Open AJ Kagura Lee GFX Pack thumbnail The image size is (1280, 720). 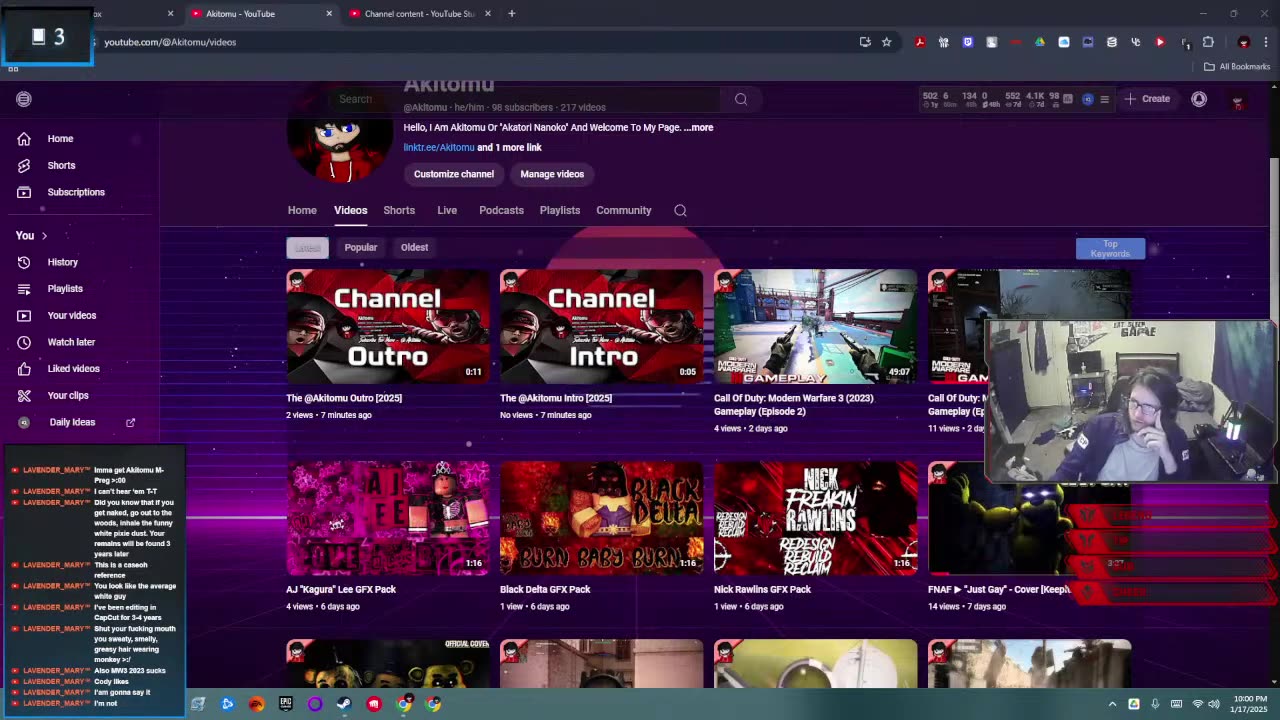tap(388, 518)
